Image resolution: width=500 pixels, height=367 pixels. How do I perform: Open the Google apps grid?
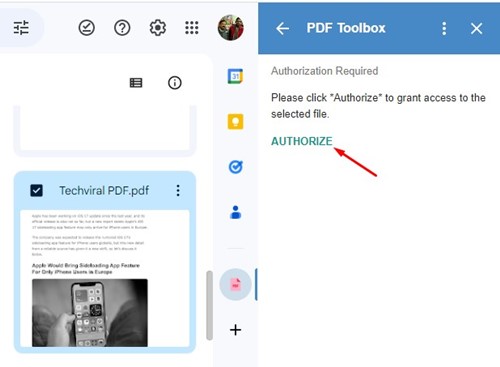pyautogui.click(x=192, y=28)
